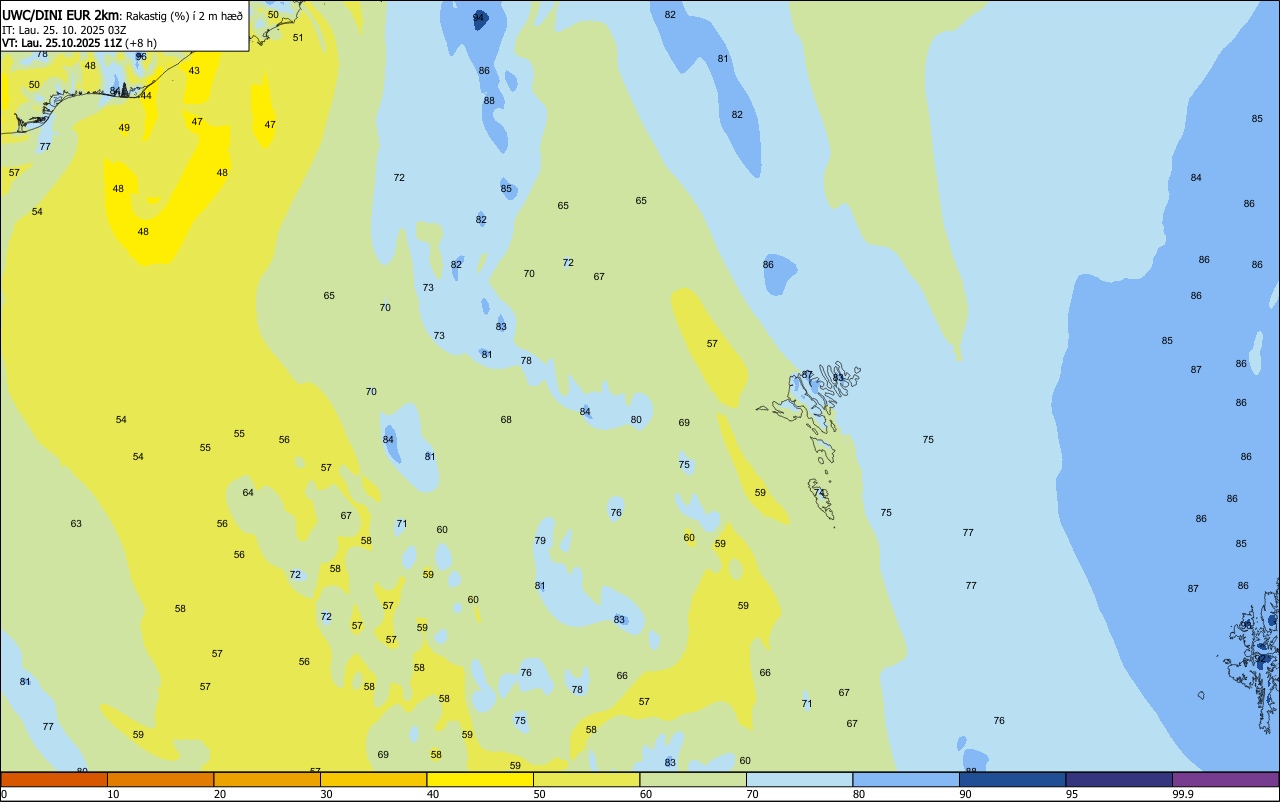Click the humidity value 79 on the map

click(540, 540)
